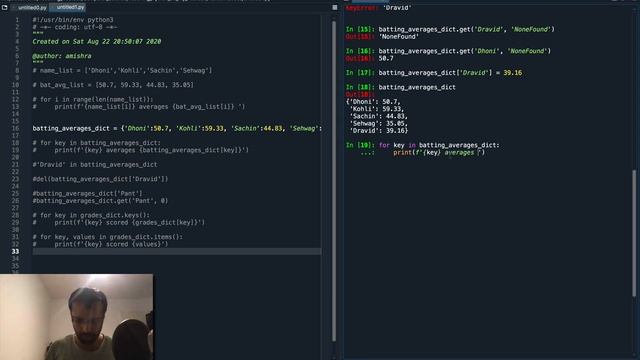Click the '# for key in batting_averages_dict:' editor comment
640x360 pixels.
97,143
